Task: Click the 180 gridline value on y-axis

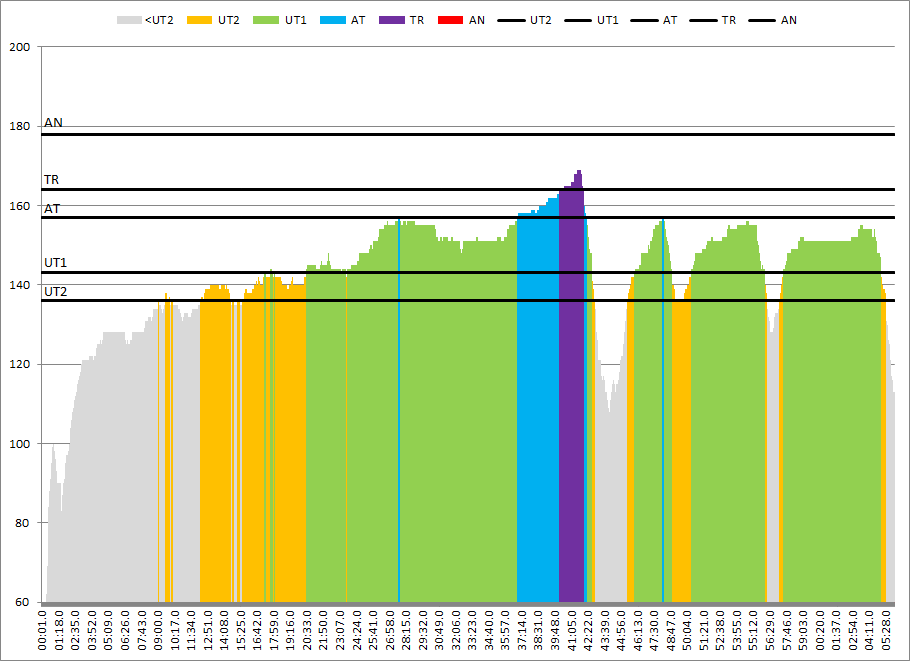Action: (20, 126)
